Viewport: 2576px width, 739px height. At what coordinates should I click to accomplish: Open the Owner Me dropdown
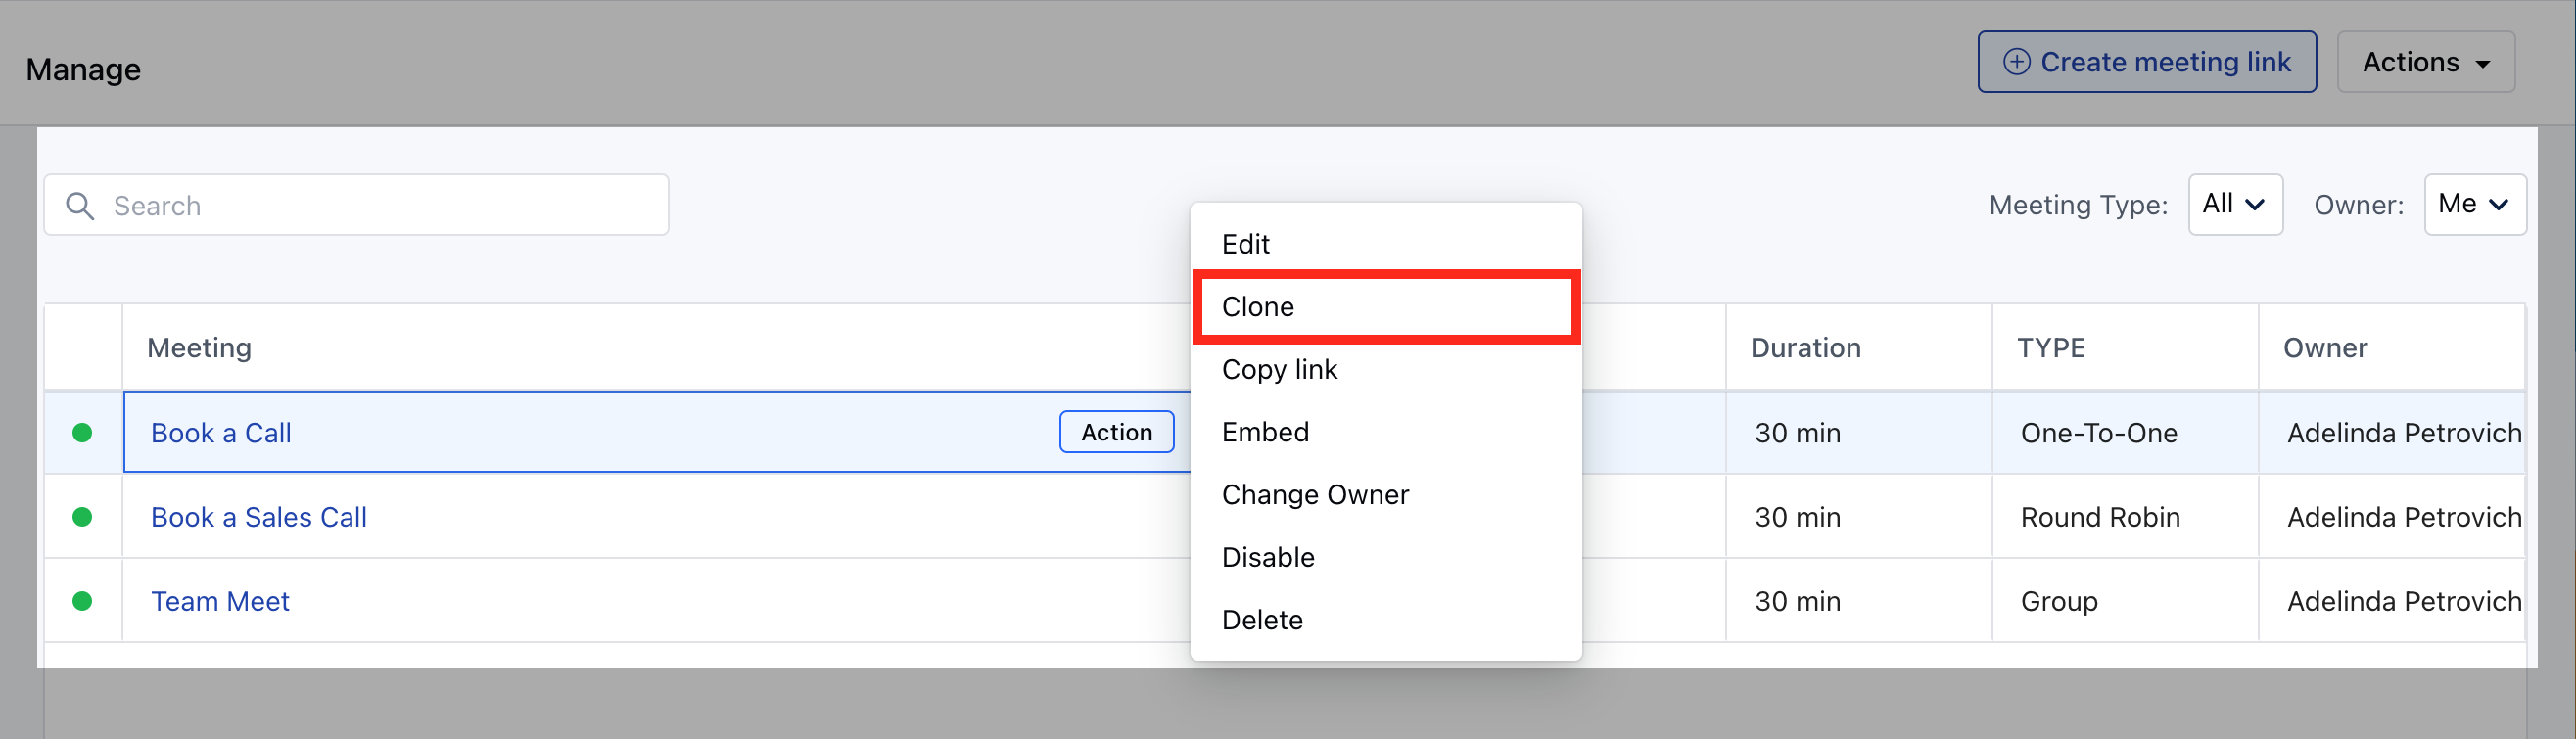click(2474, 204)
